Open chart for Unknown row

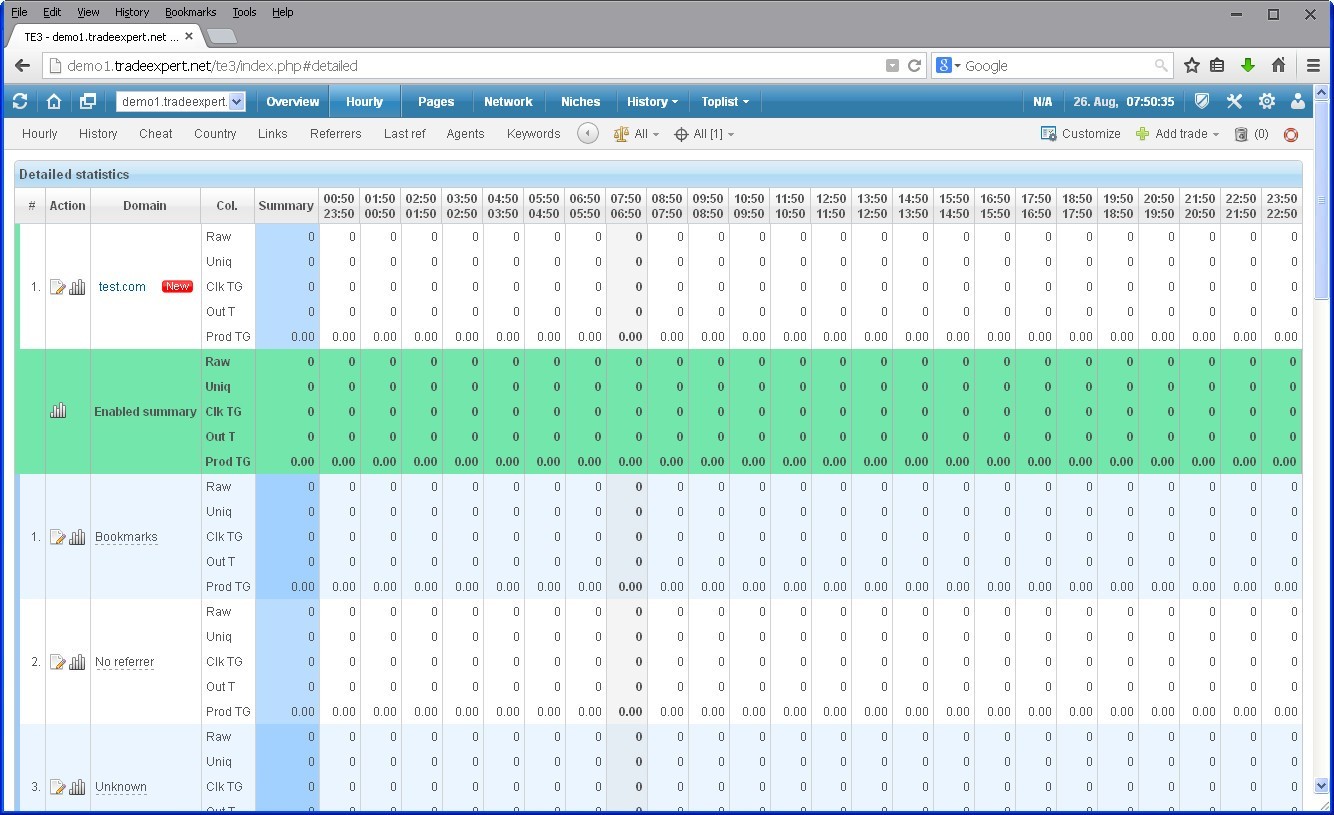(77, 787)
